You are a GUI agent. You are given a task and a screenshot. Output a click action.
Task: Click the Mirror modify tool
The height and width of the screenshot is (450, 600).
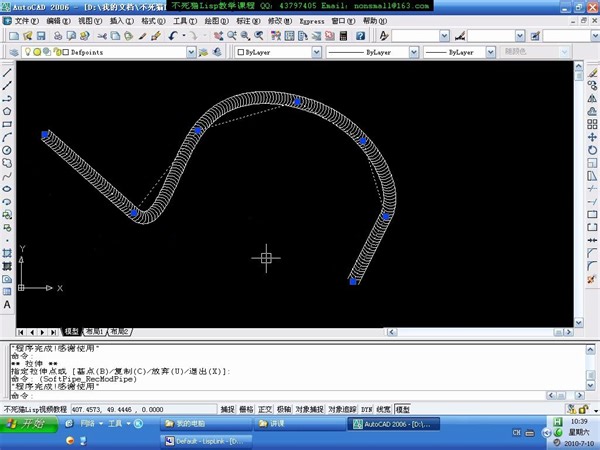(592, 98)
